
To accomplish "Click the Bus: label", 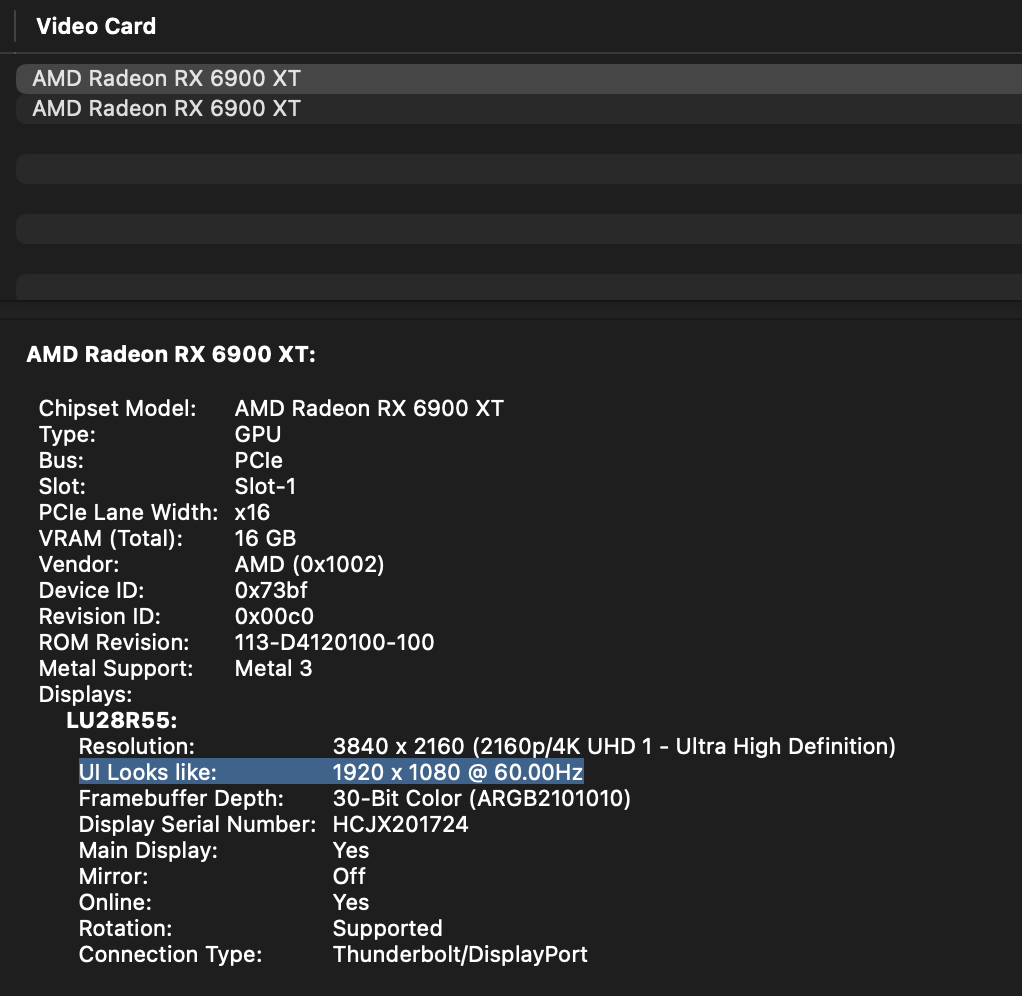I will (x=61, y=460).
